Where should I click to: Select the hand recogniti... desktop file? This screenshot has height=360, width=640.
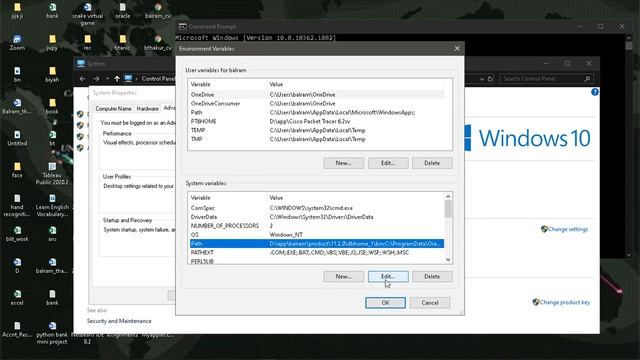tap(17, 205)
